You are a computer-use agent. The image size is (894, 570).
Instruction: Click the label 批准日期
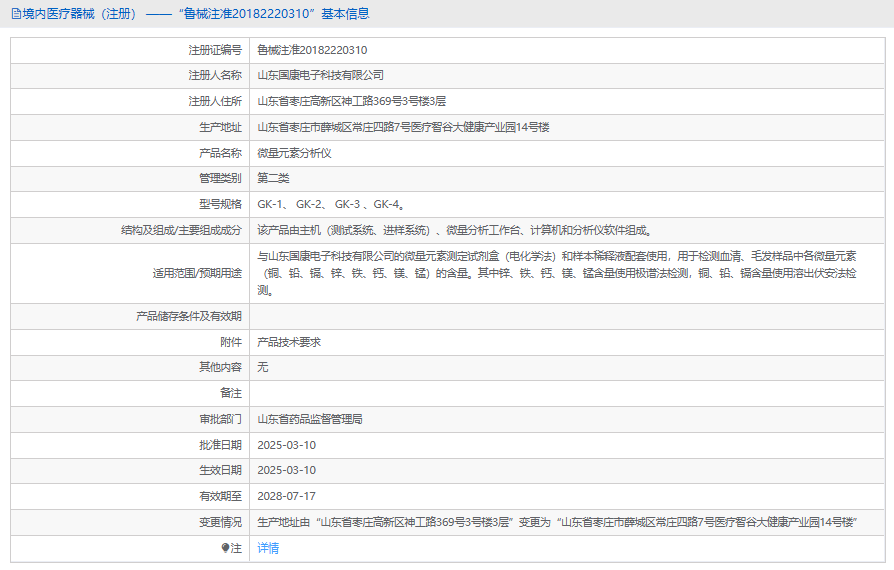point(220,445)
